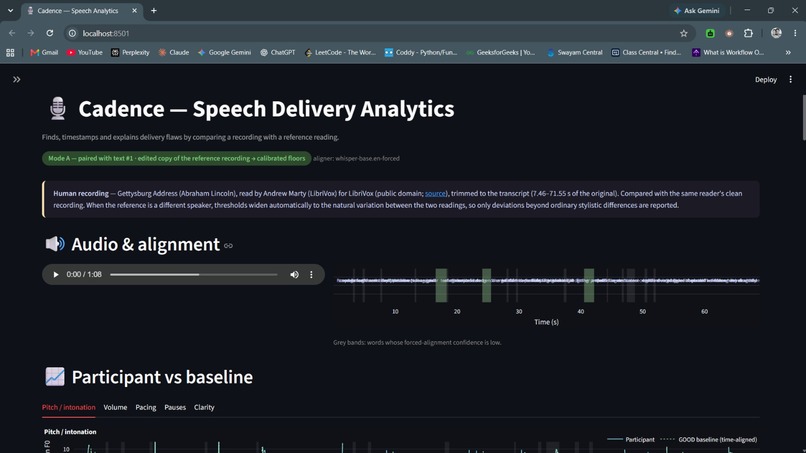Image resolution: width=806 pixels, height=453 pixels.
Task: Open the Chrome profile avatar
Action: [x=776, y=33]
